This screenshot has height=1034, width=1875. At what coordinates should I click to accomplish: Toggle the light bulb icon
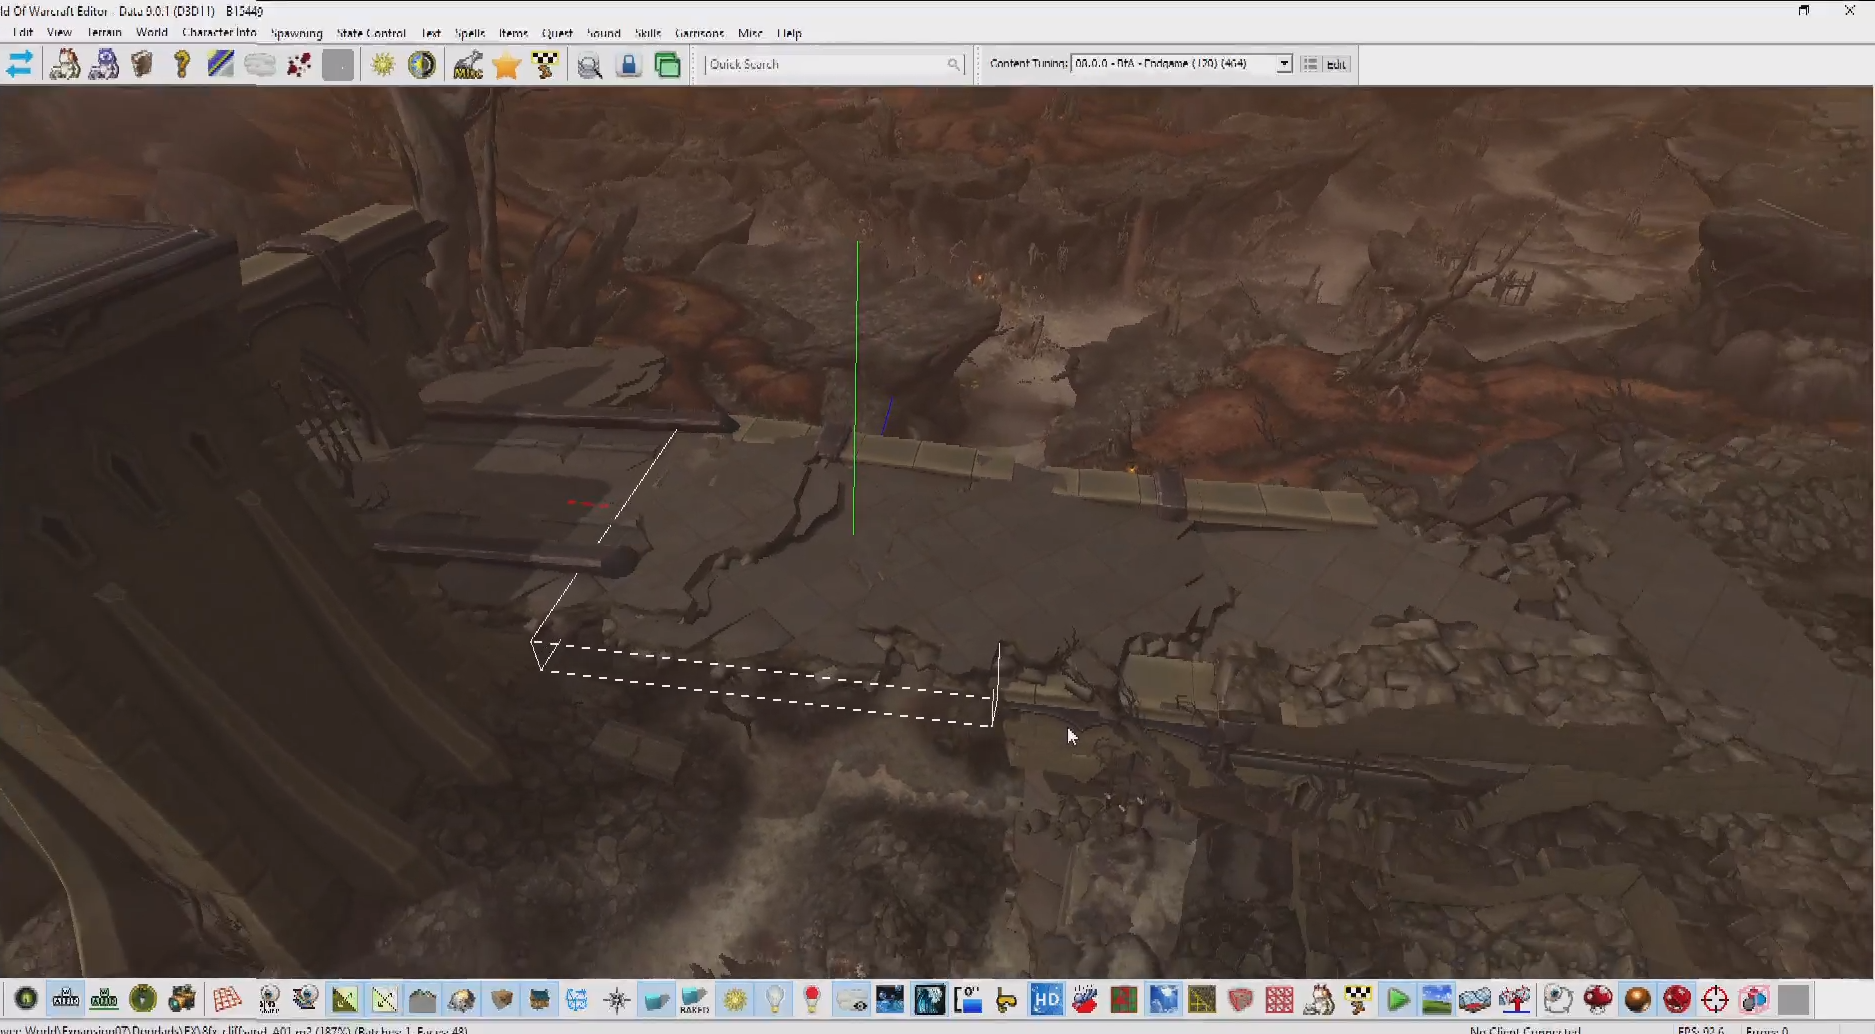pos(774,998)
